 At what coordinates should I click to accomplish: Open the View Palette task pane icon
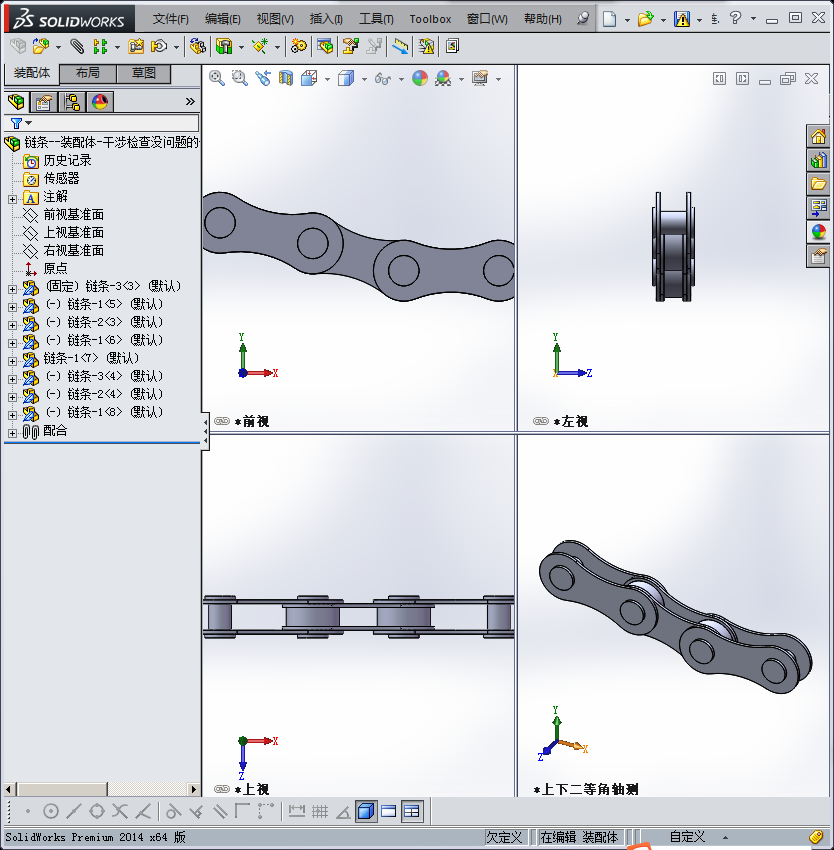818,208
